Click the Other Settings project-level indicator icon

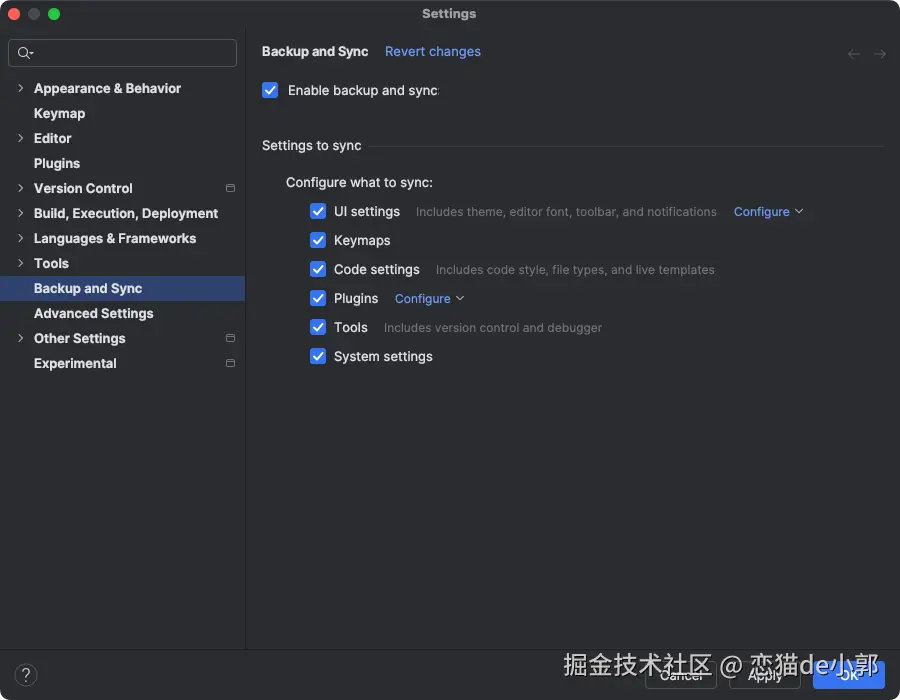pos(230,338)
